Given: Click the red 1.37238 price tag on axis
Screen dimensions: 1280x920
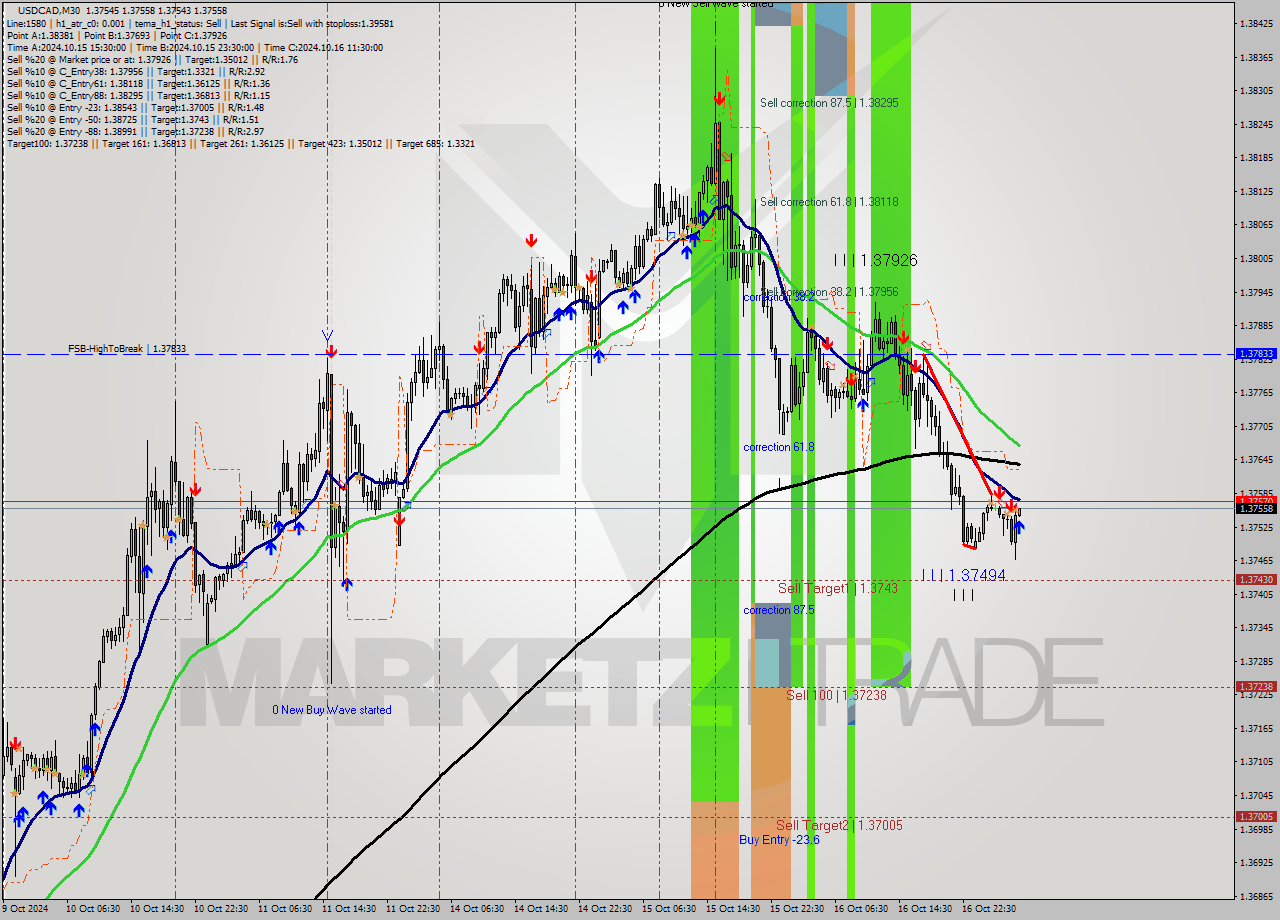Looking at the screenshot, I should pos(1256,687).
